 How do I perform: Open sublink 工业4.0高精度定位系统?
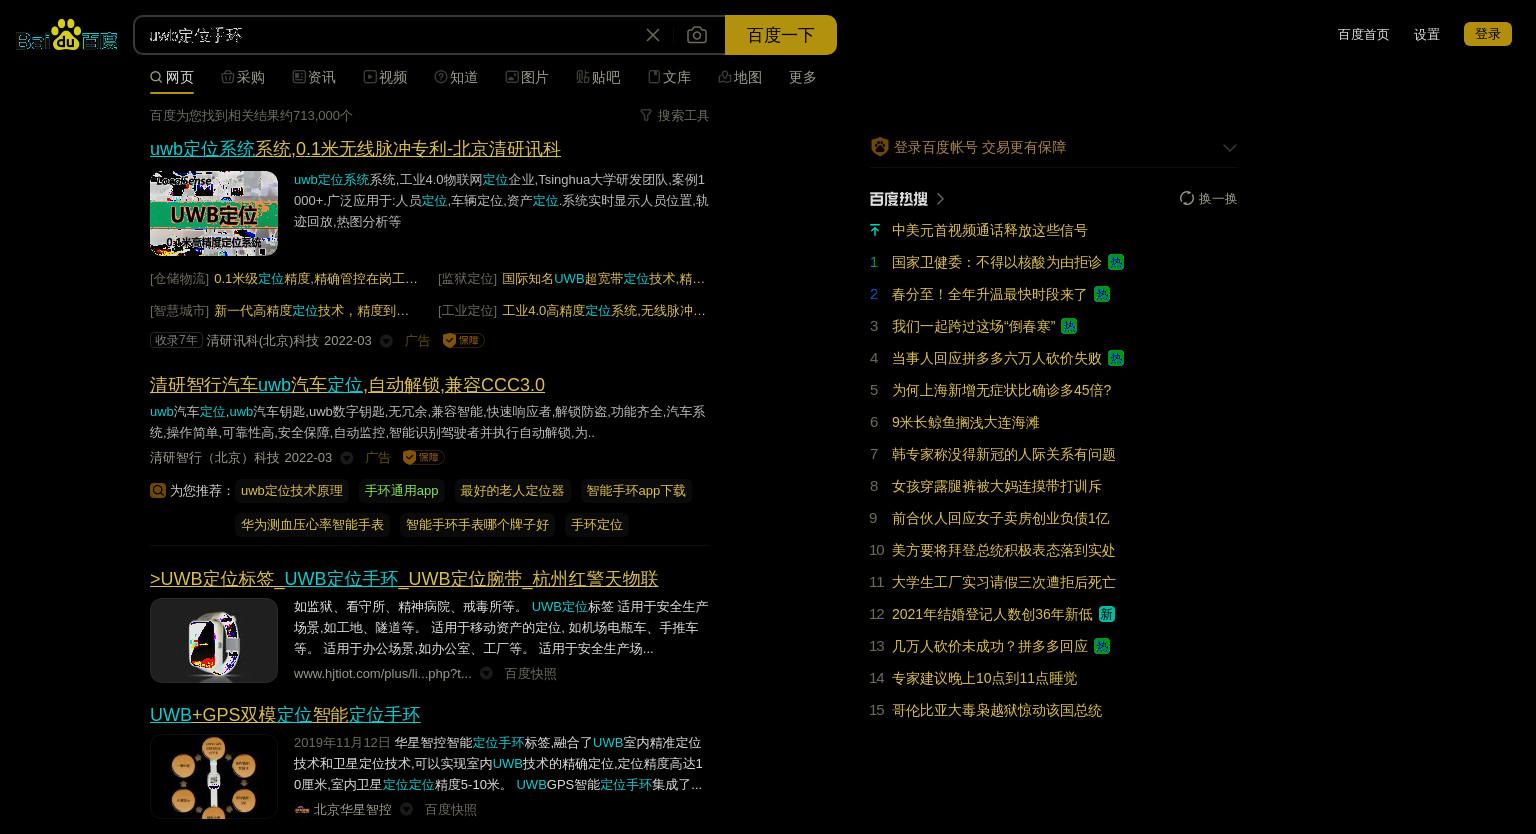click(604, 310)
